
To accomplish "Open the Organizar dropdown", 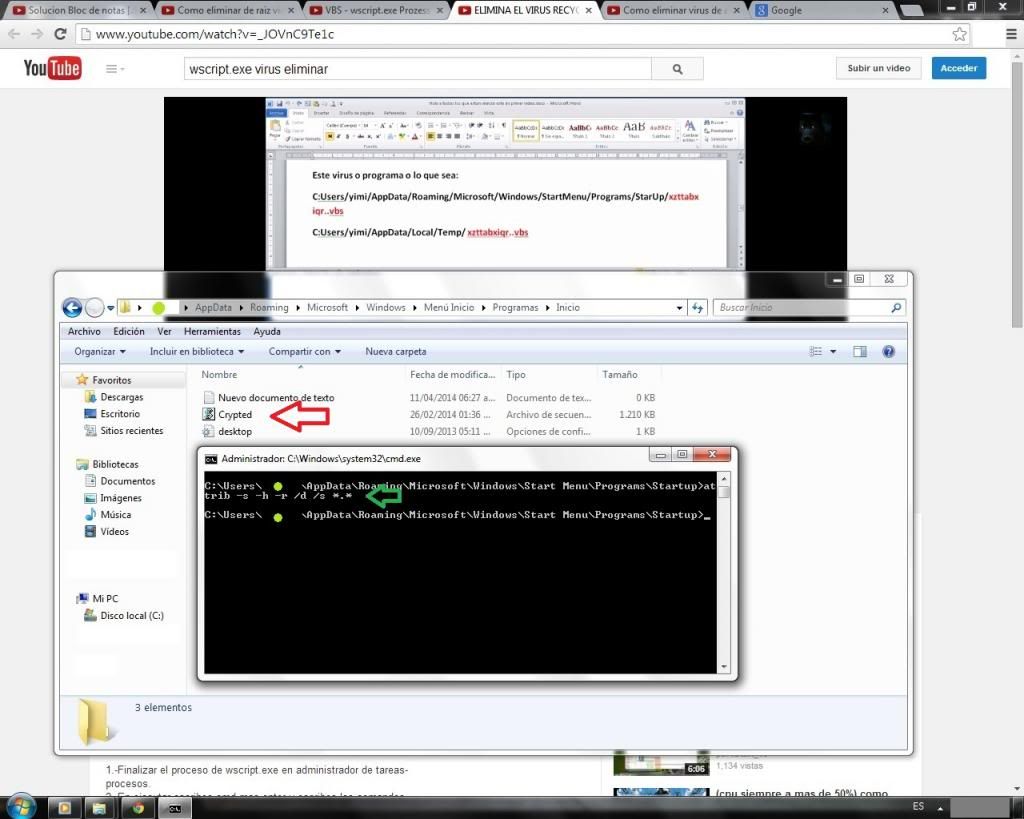I will (x=99, y=351).
